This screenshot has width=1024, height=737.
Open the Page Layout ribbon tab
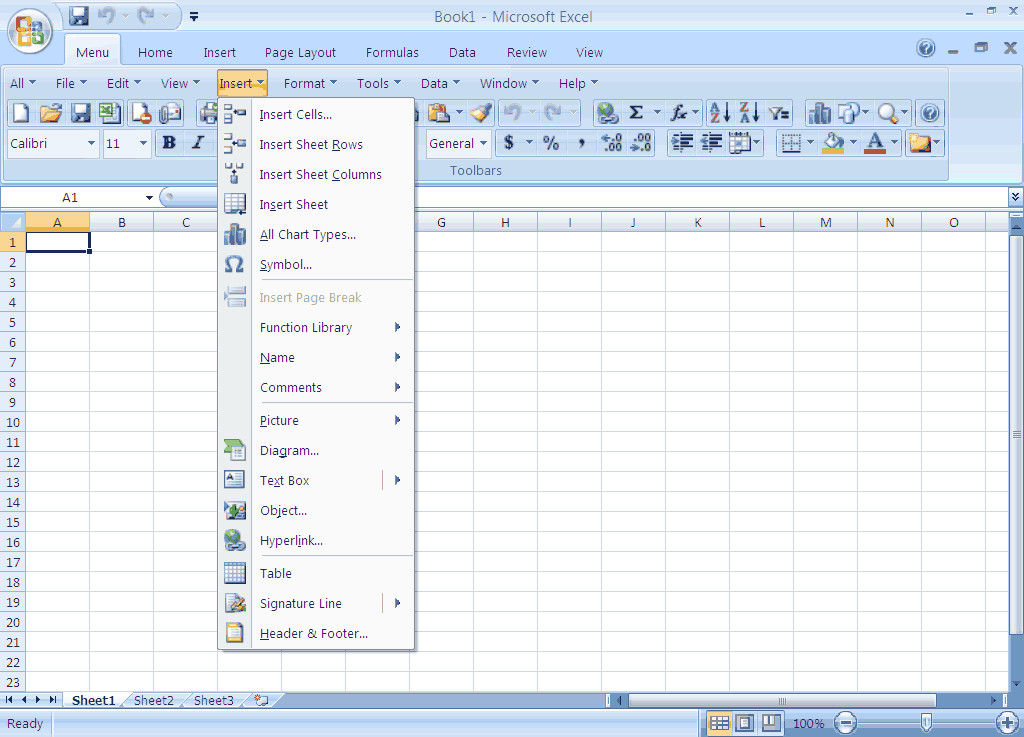click(300, 53)
